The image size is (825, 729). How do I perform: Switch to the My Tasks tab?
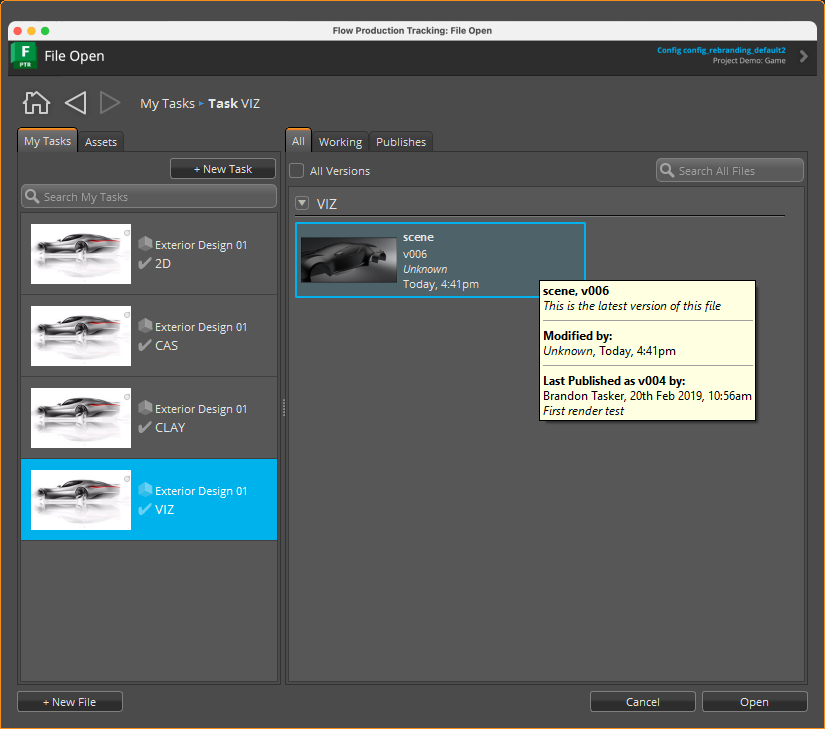(x=47, y=141)
